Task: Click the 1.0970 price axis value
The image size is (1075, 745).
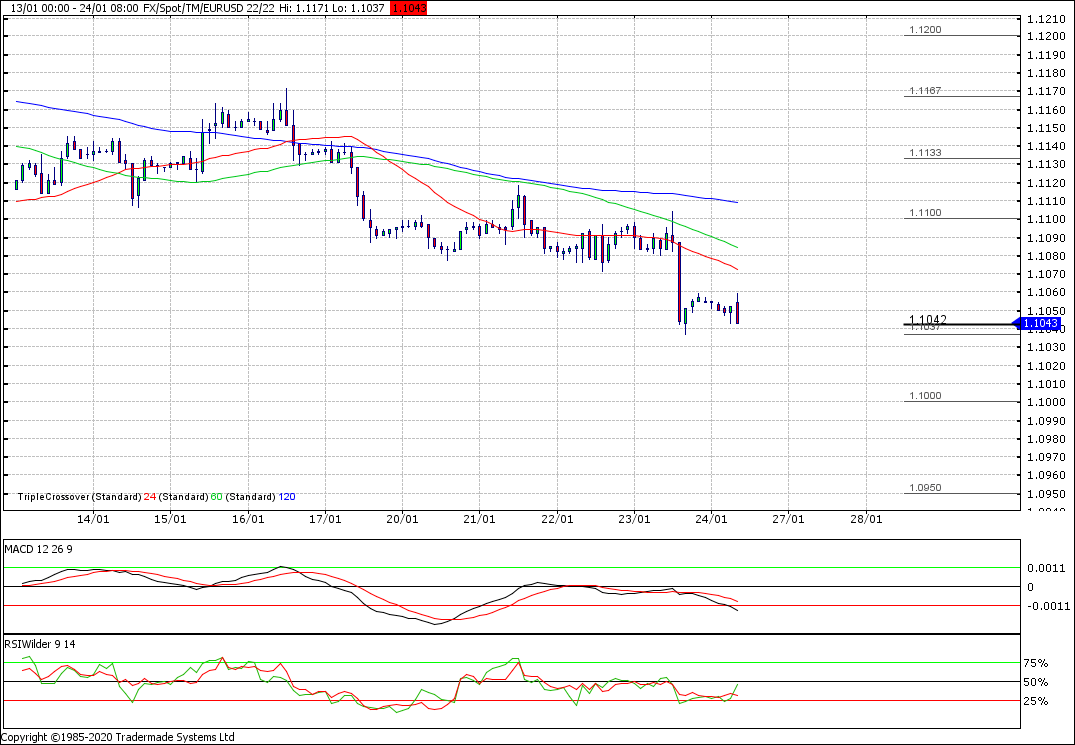Action: coord(1046,457)
